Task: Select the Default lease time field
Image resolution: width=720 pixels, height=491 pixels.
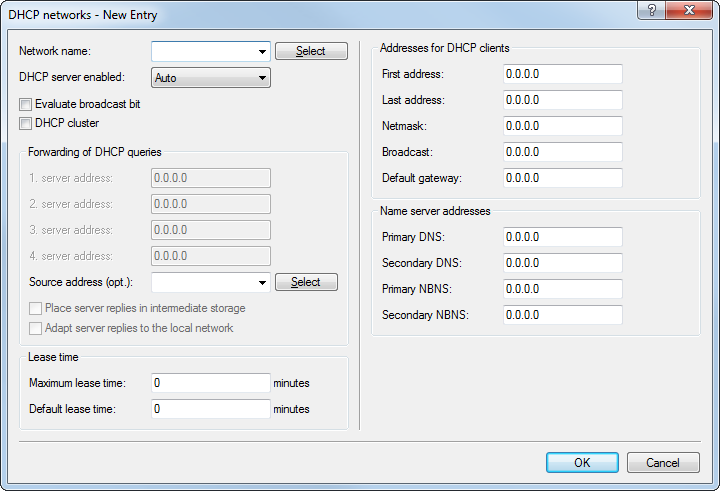Action: click(x=210, y=409)
